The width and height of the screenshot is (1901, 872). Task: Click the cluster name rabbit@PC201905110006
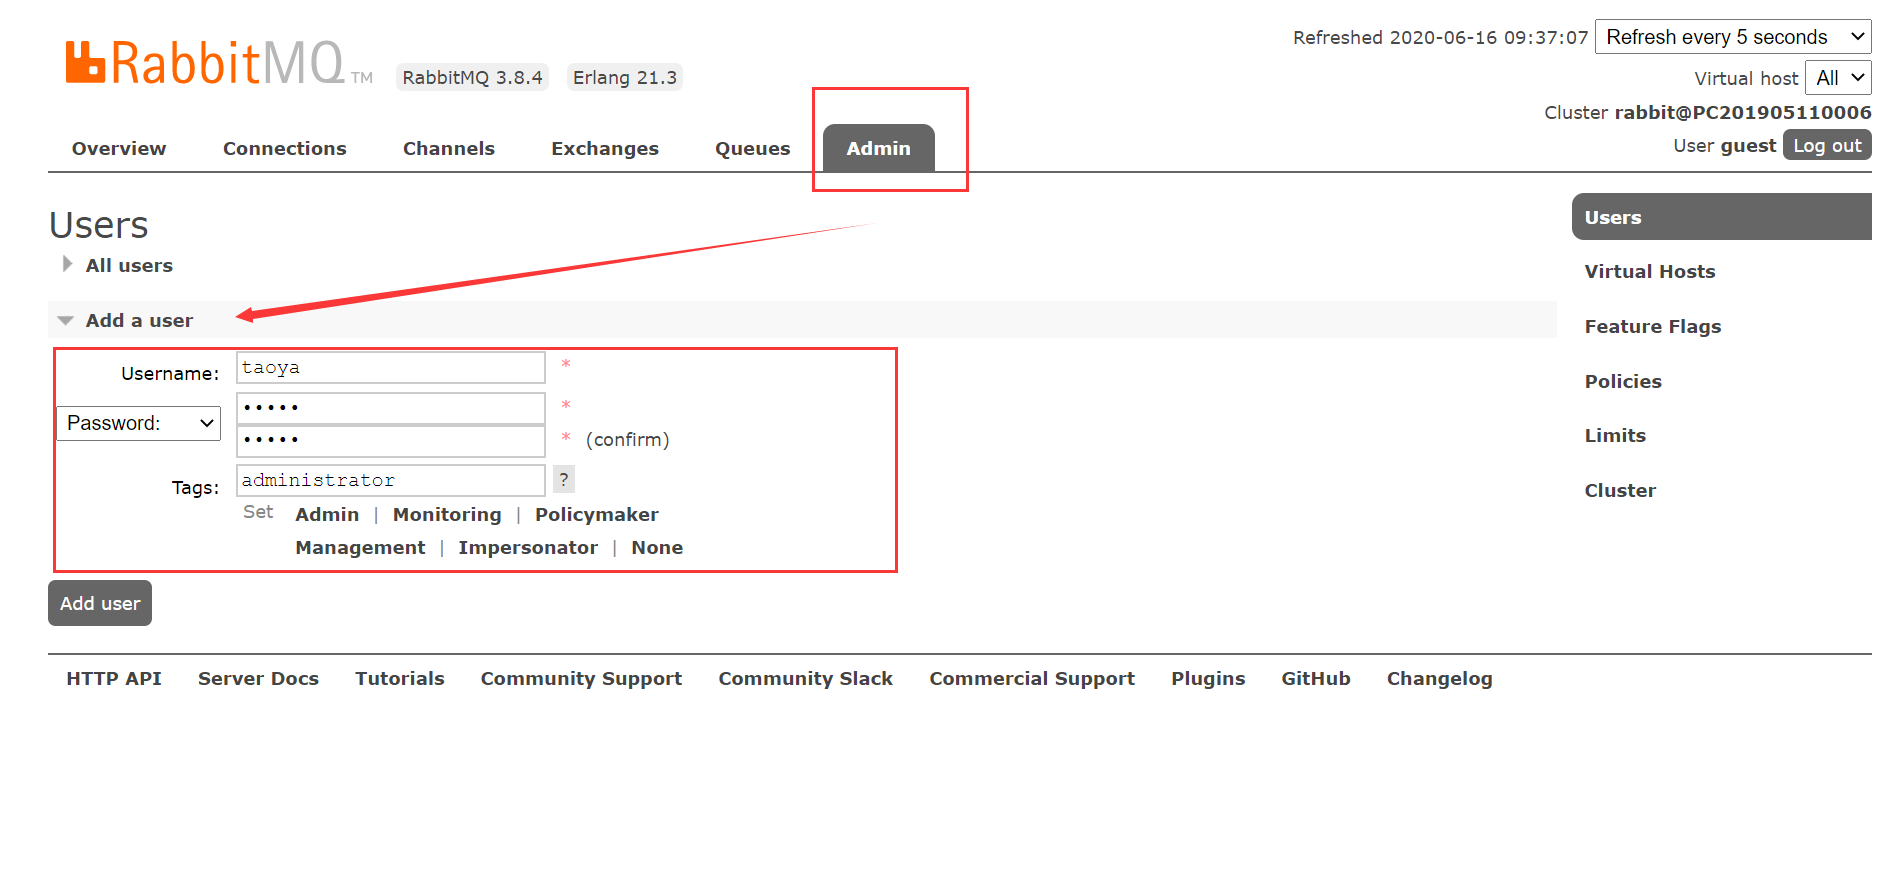click(1743, 112)
